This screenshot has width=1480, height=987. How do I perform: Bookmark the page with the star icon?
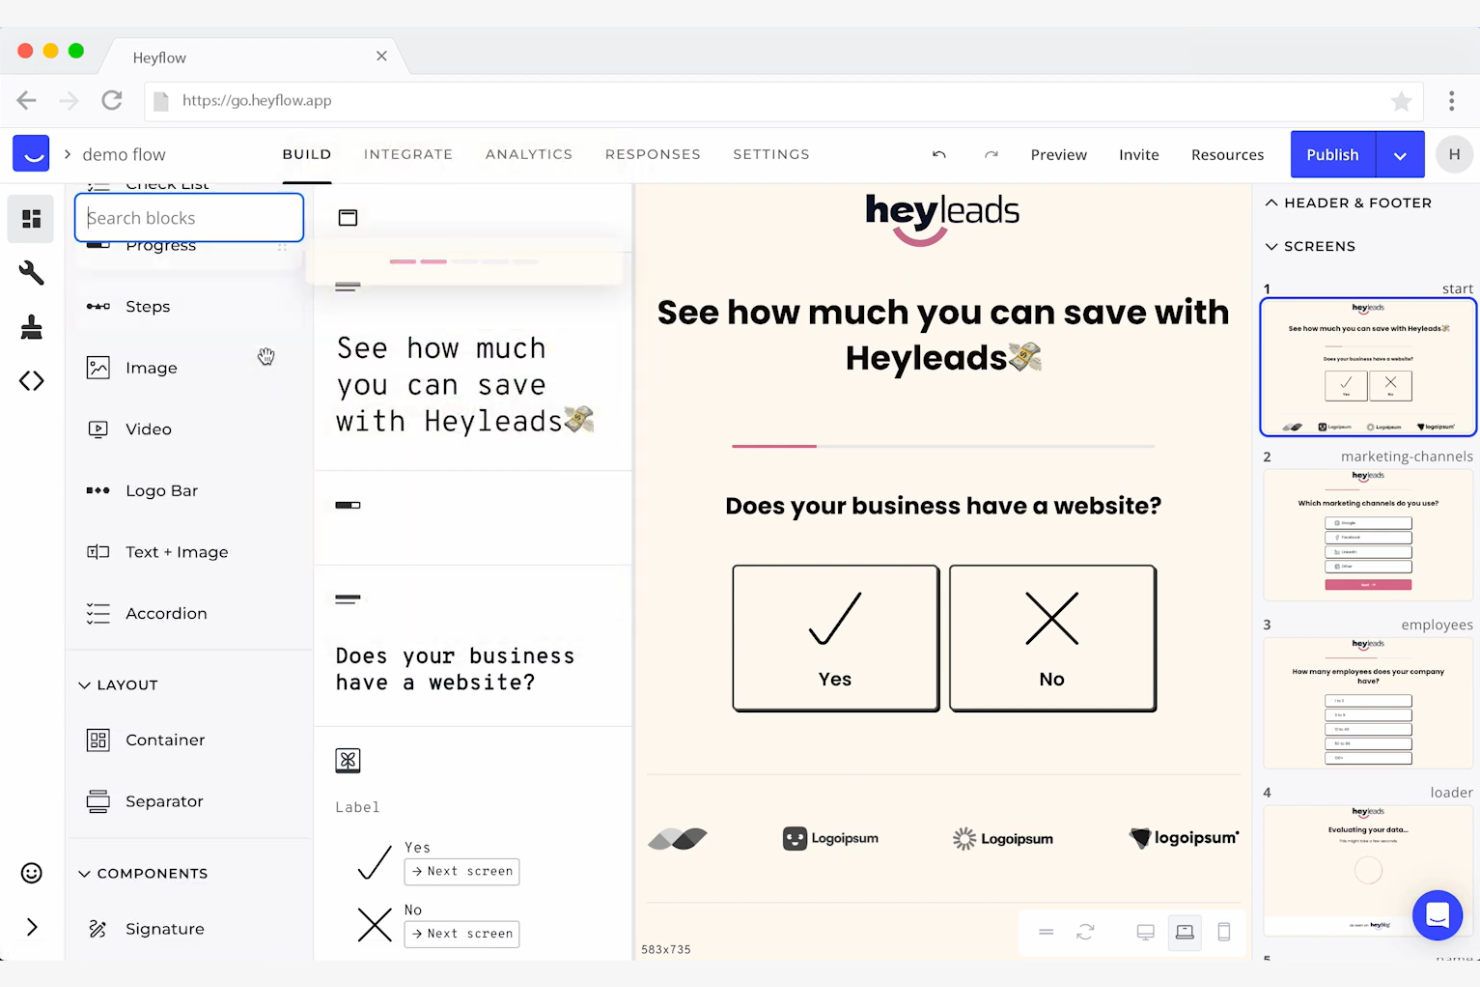coord(1401,101)
